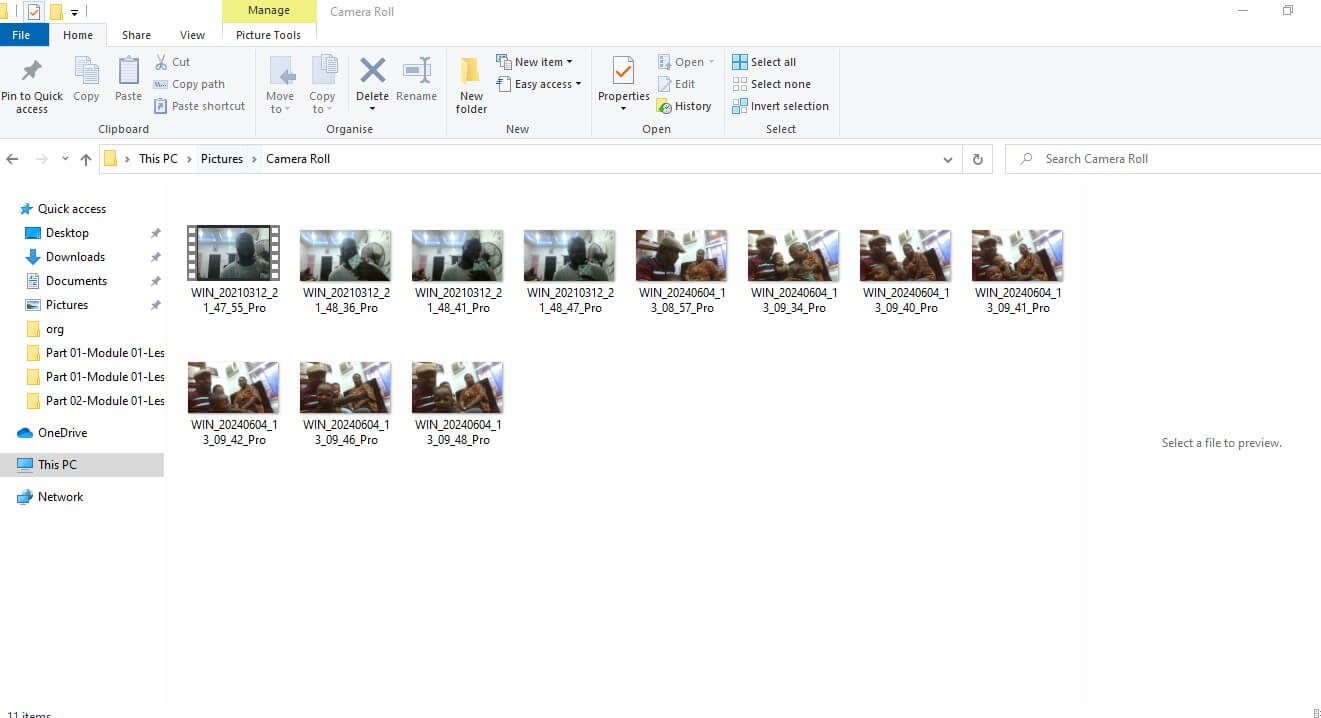The height and width of the screenshot is (718, 1321).
Task: Click the Copy path icon
Action: coord(161,84)
